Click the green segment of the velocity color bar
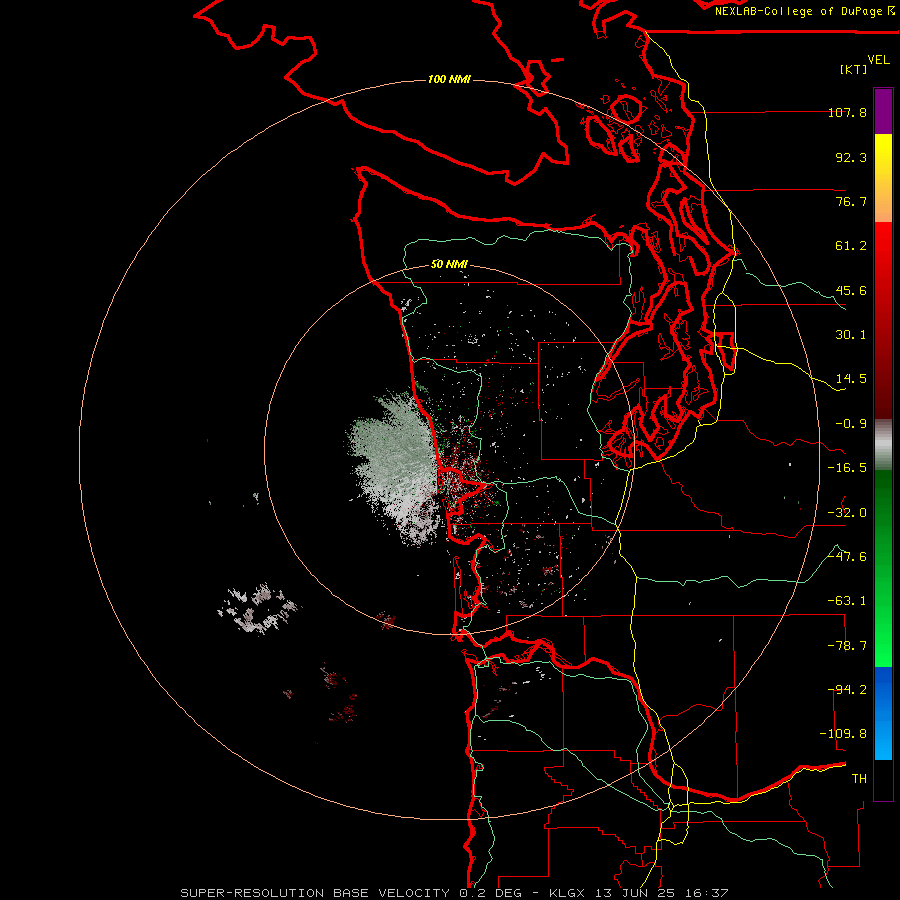 (x=883, y=568)
